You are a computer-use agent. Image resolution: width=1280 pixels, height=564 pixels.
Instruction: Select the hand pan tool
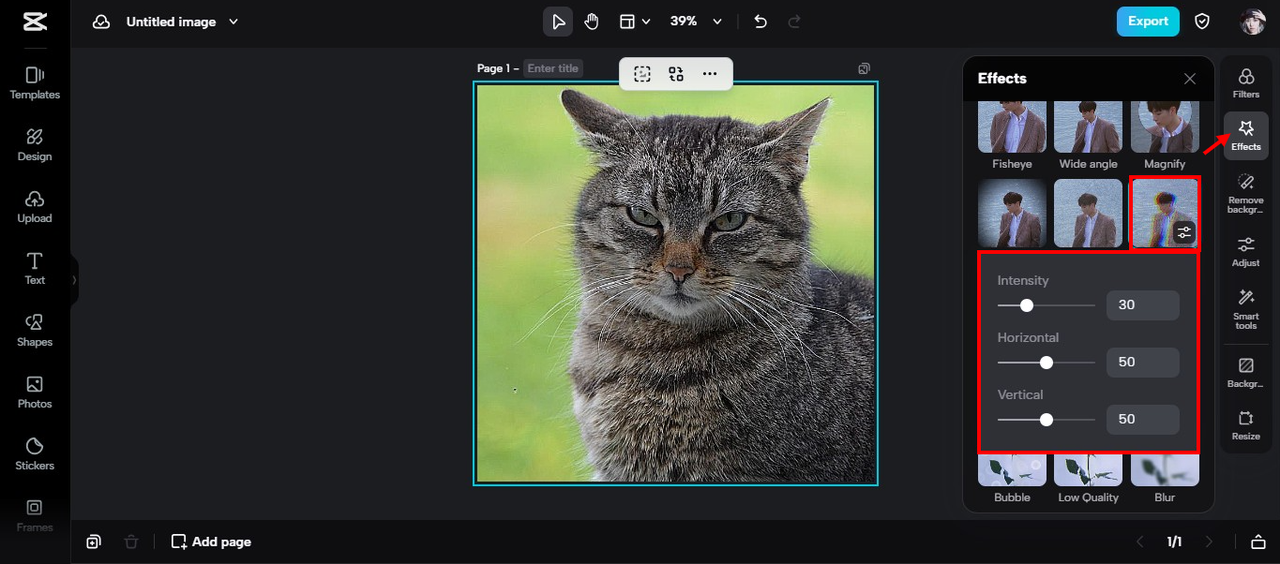coord(591,21)
